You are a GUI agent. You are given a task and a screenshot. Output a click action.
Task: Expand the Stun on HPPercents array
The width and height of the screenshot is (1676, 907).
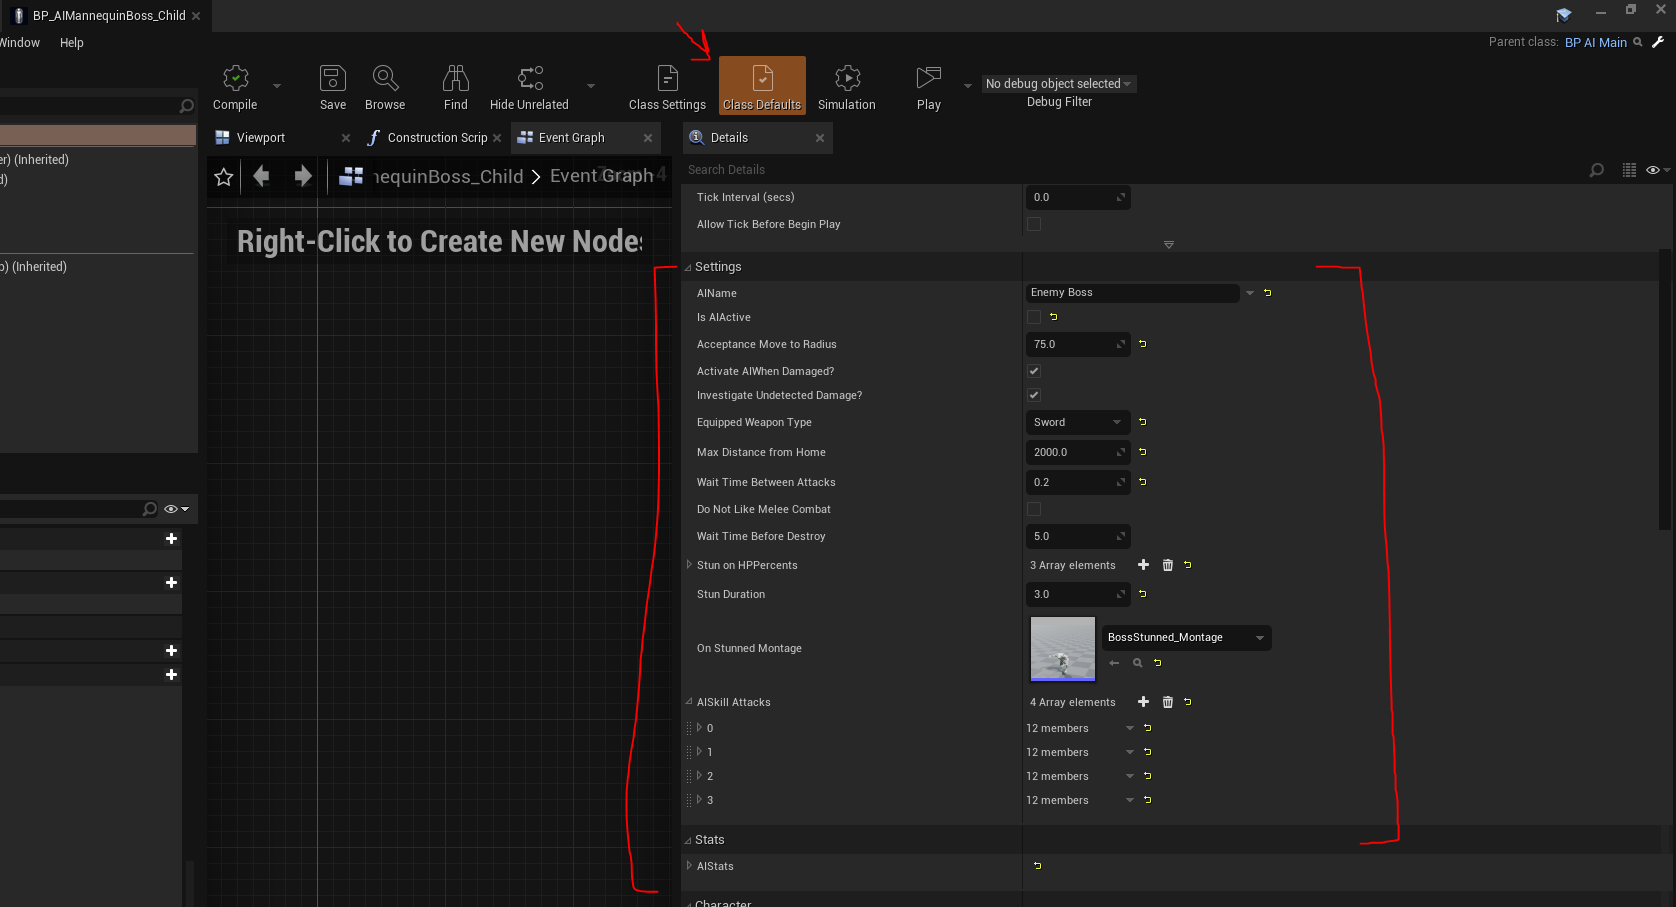pyautogui.click(x=689, y=565)
